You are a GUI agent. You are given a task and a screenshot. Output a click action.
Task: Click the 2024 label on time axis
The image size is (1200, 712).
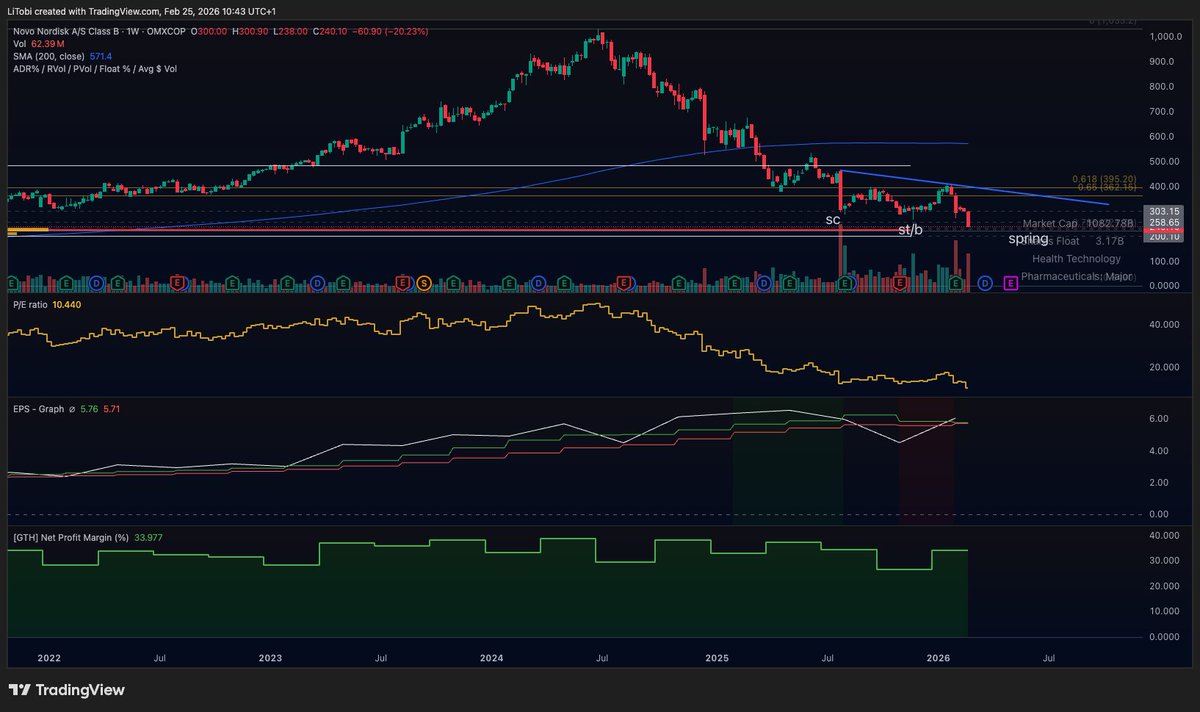pyautogui.click(x=491, y=659)
